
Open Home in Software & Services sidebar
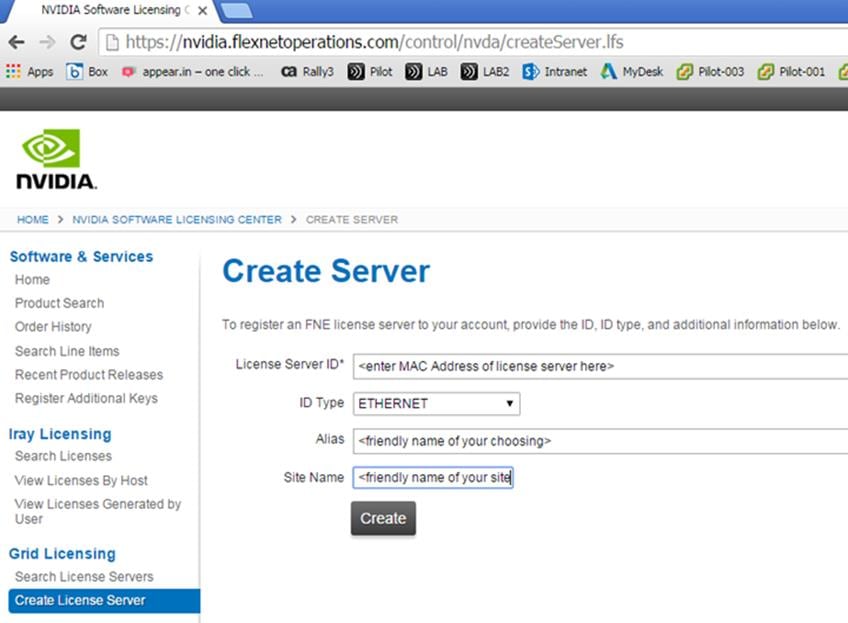tap(32, 280)
